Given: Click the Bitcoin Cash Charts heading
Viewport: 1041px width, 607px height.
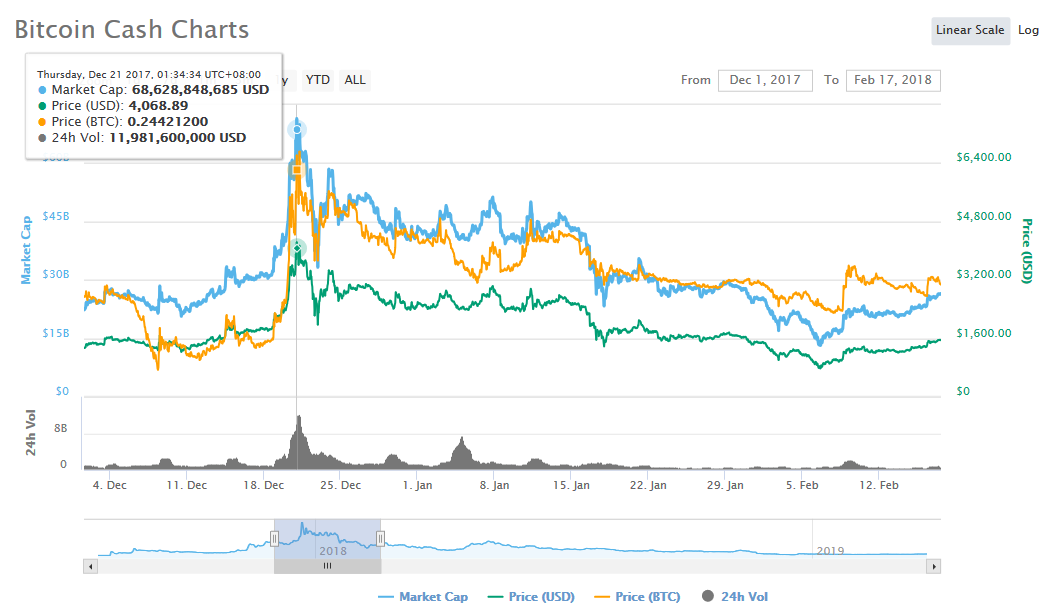Looking at the screenshot, I should pyautogui.click(x=131, y=30).
